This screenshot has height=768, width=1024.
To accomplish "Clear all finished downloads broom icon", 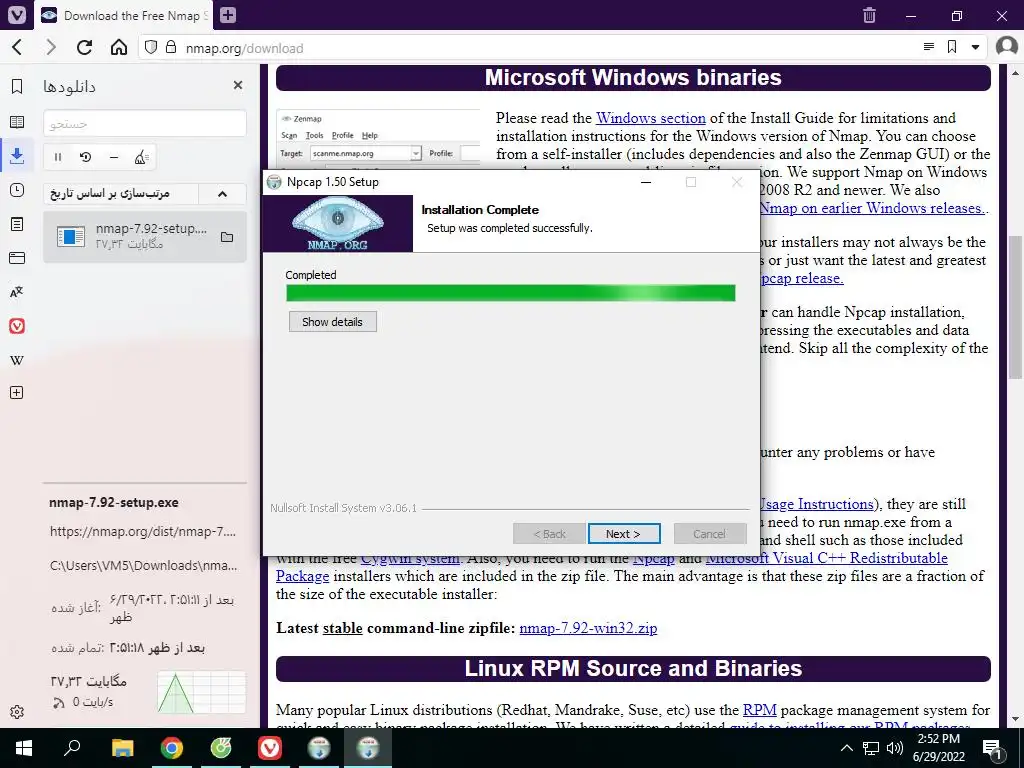I will click(142, 157).
